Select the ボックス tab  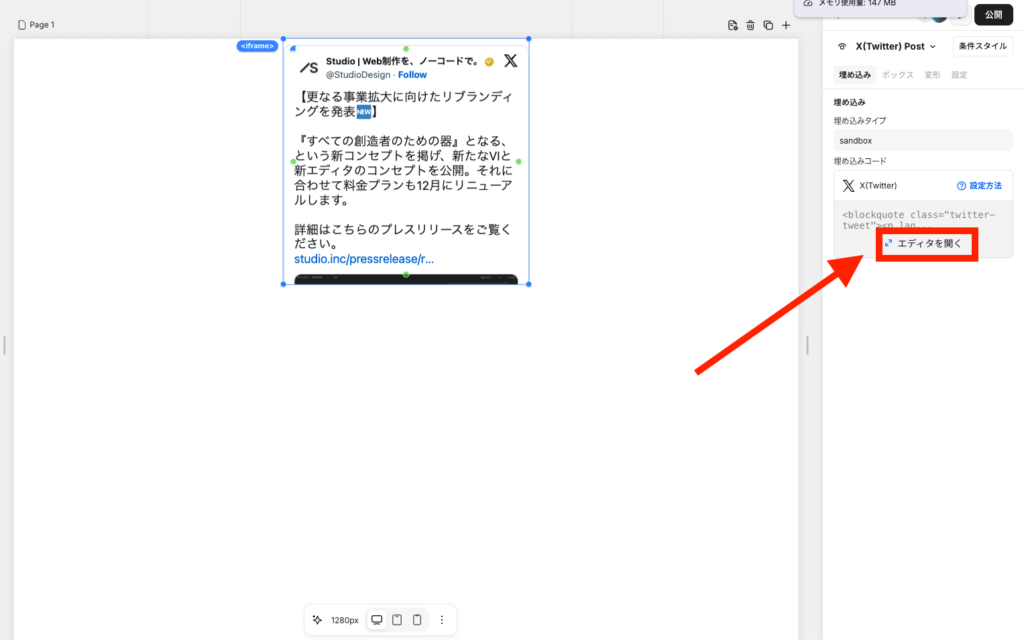(897, 75)
